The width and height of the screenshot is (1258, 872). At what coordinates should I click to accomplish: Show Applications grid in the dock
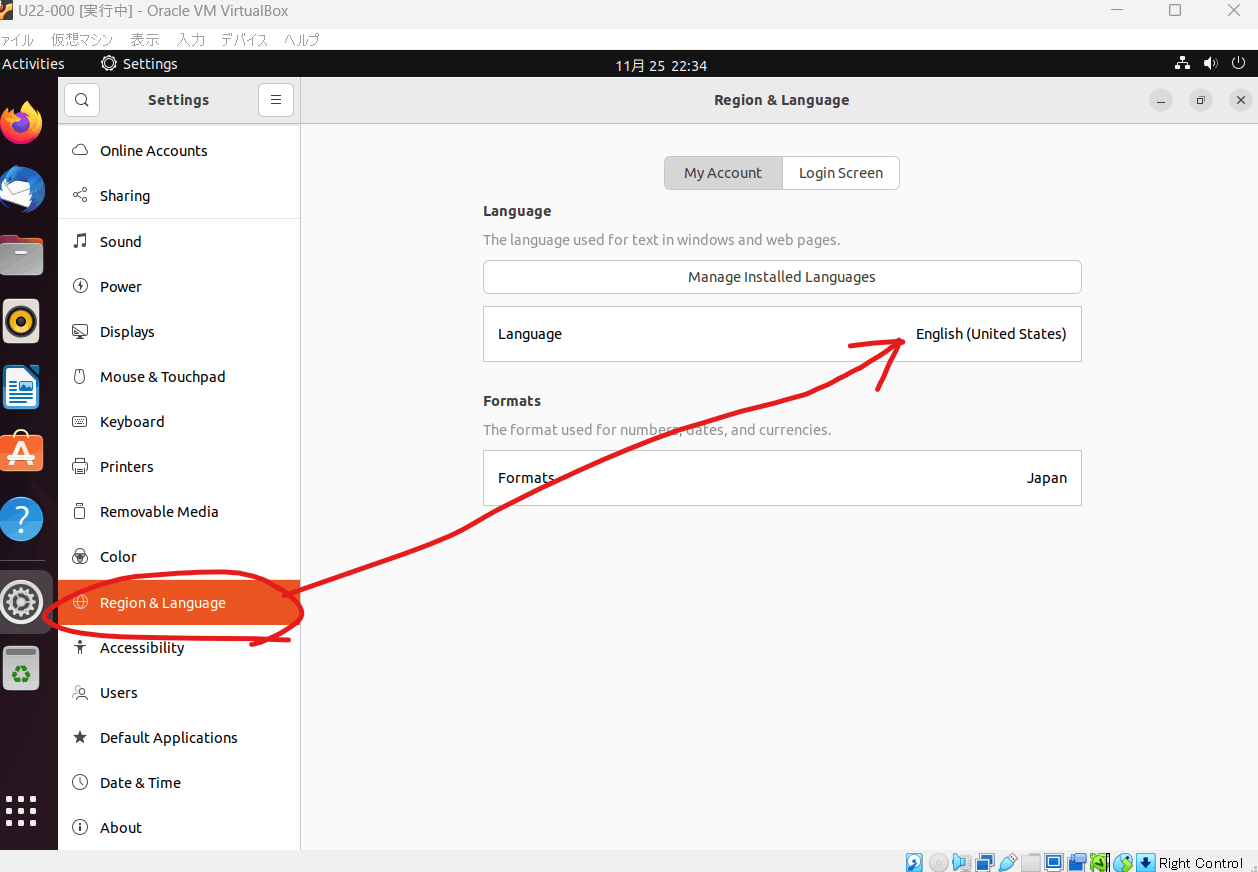[21, 811]
